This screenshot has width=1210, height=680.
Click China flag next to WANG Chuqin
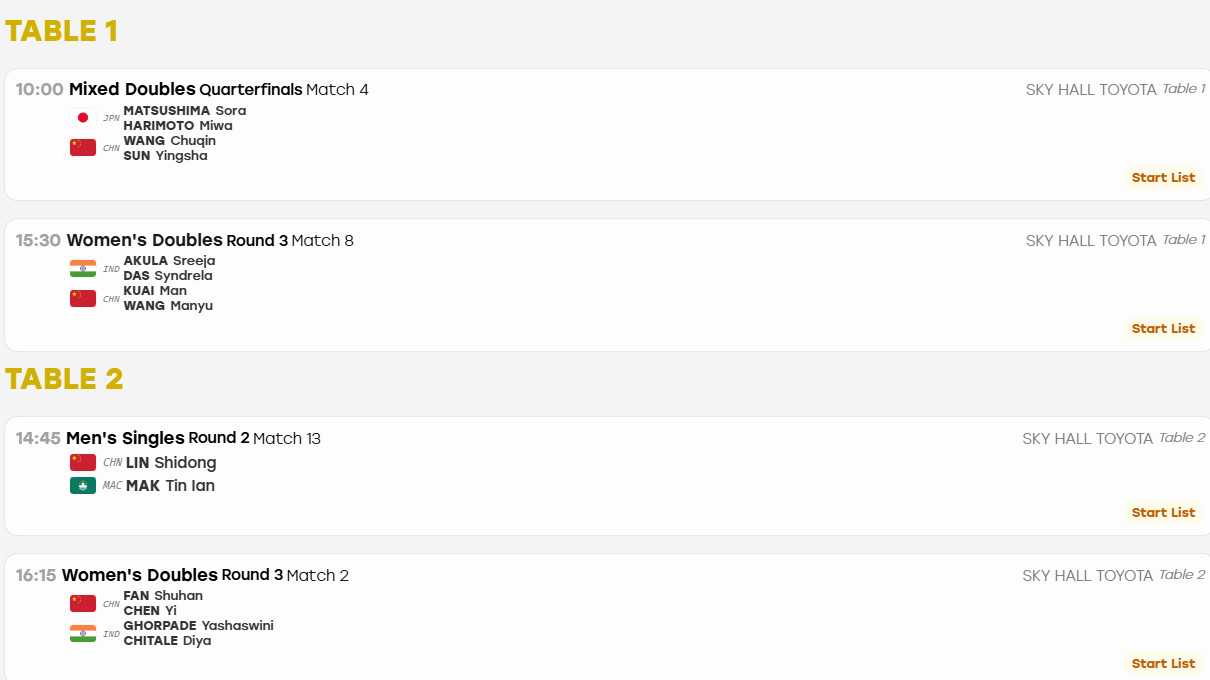tap(83, 148)
